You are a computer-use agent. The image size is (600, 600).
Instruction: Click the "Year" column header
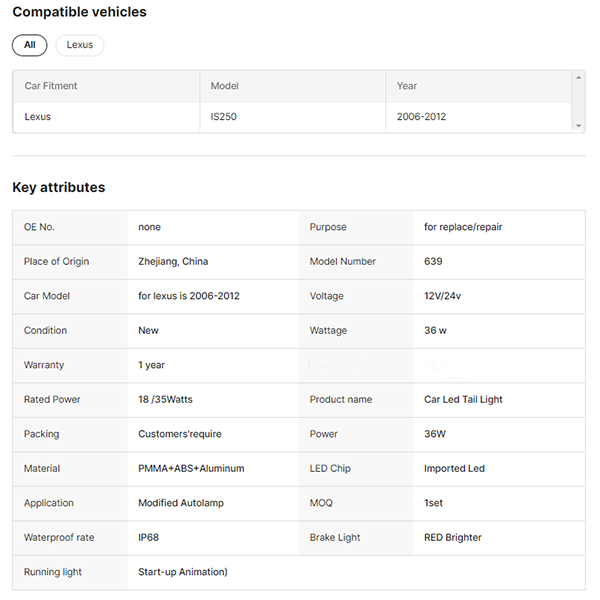407,86
